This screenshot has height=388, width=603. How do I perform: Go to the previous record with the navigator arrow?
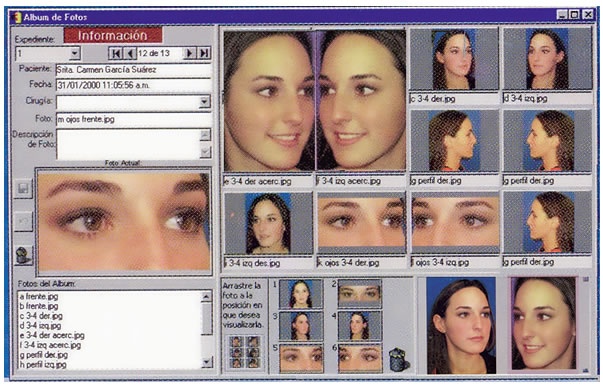[x=130, y=53]
